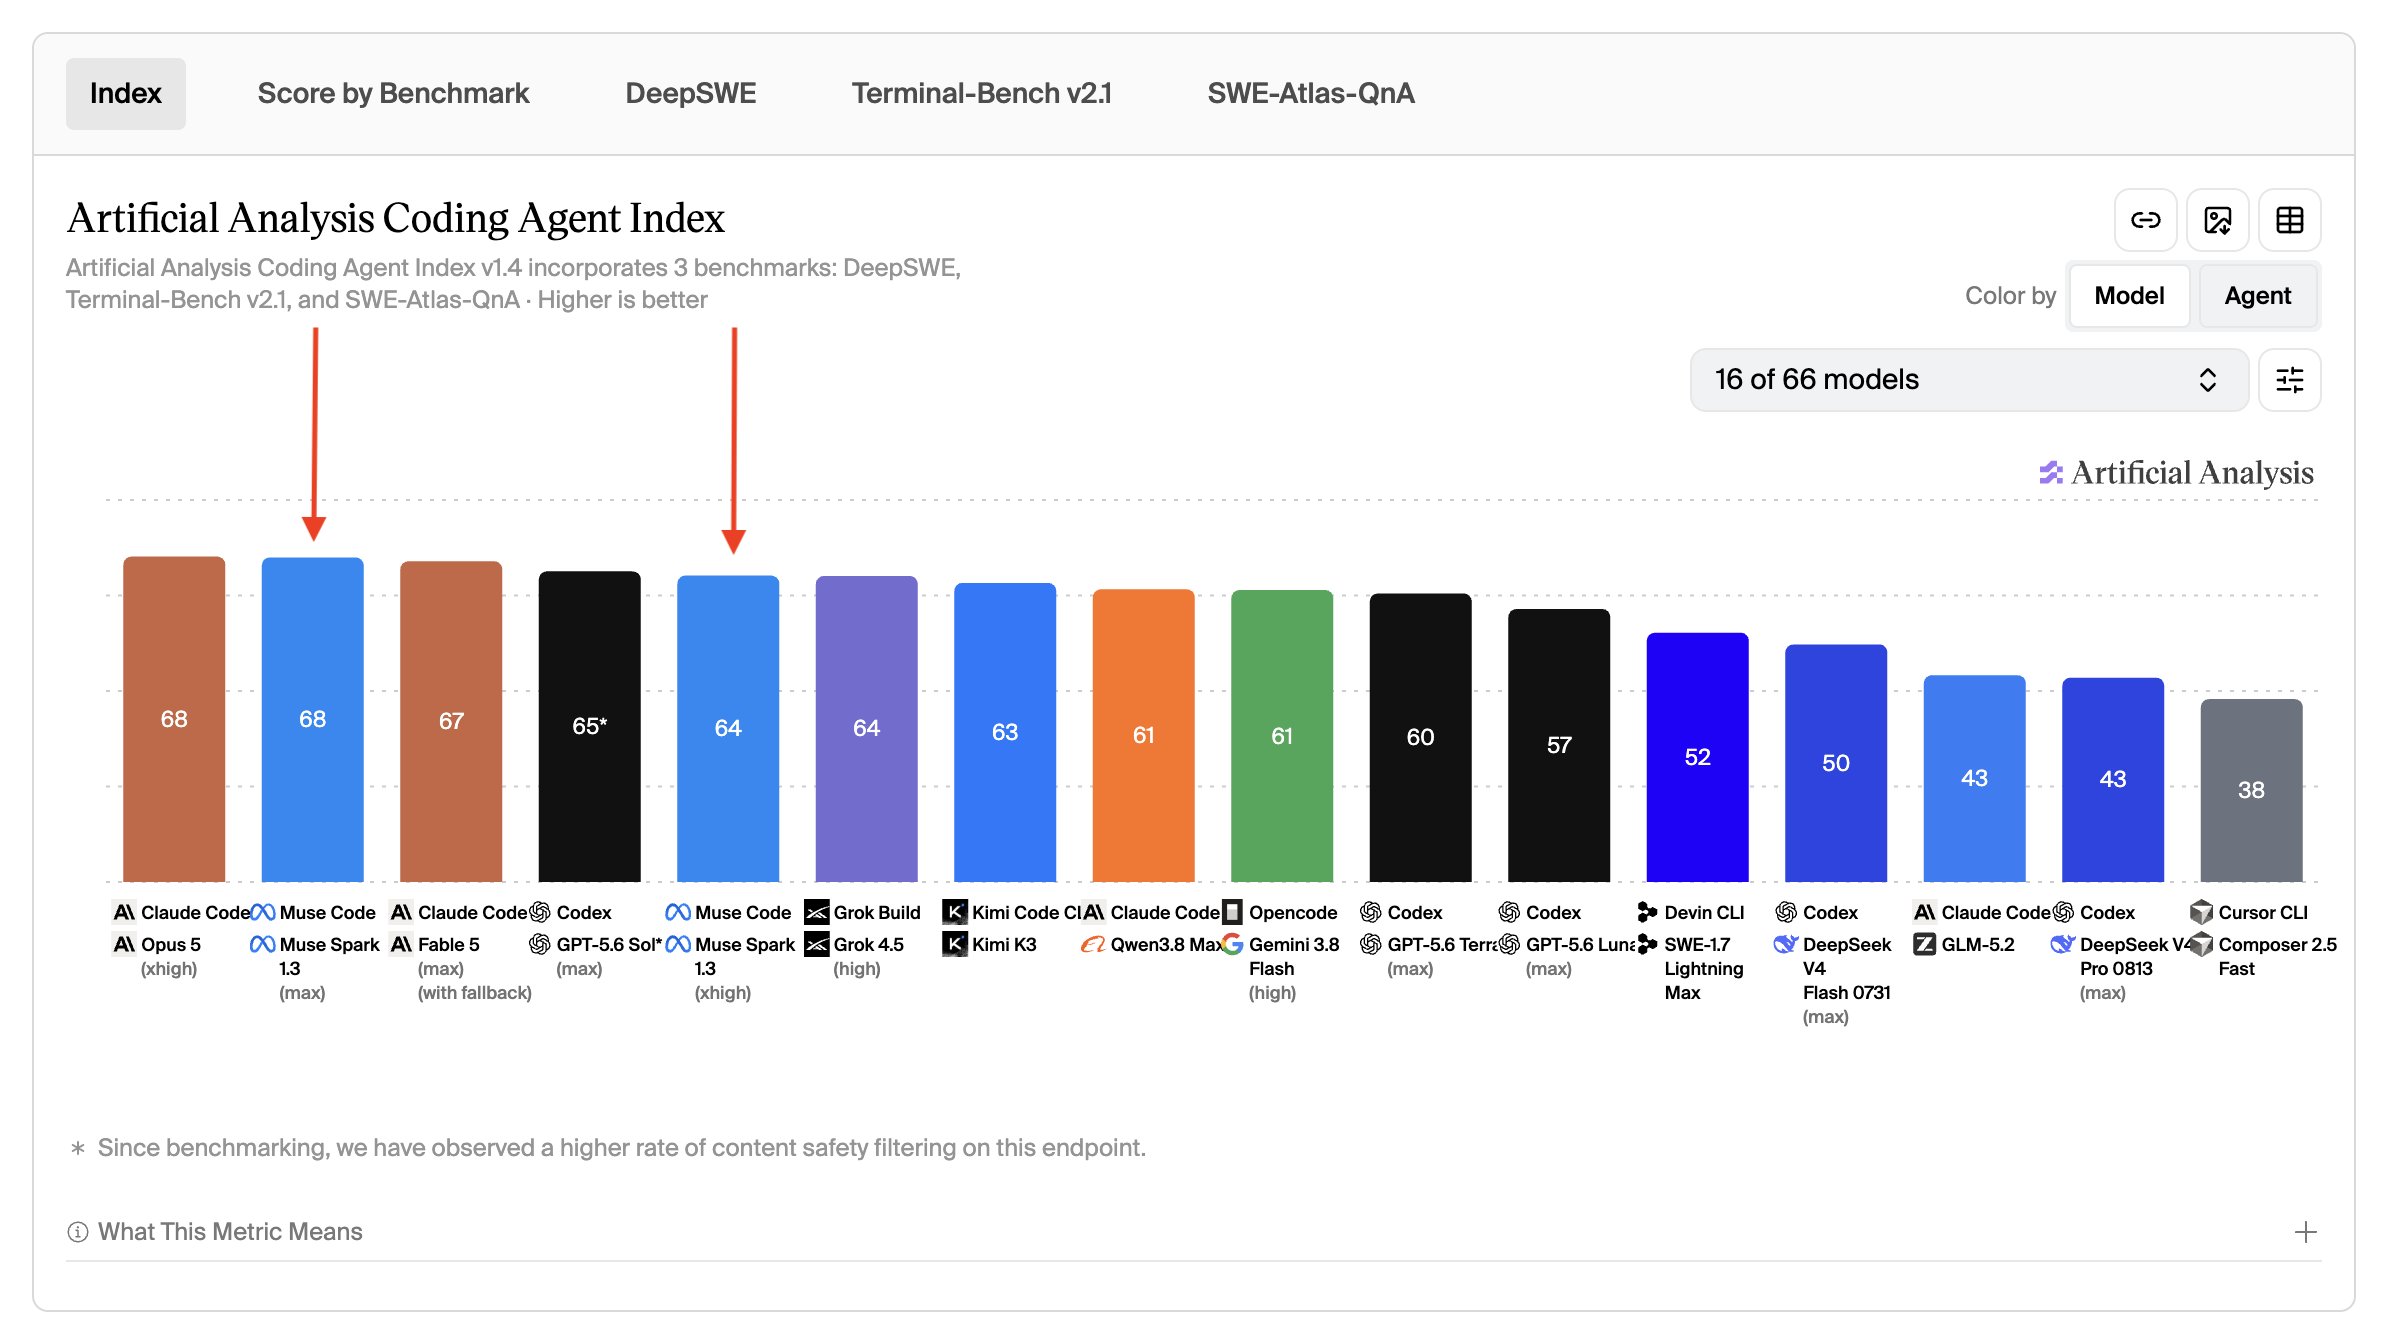The image size is (2396, 1340).
Task: Click the Kimi K3 label text
Action: pyautogui.click(x=1004, y=944)
